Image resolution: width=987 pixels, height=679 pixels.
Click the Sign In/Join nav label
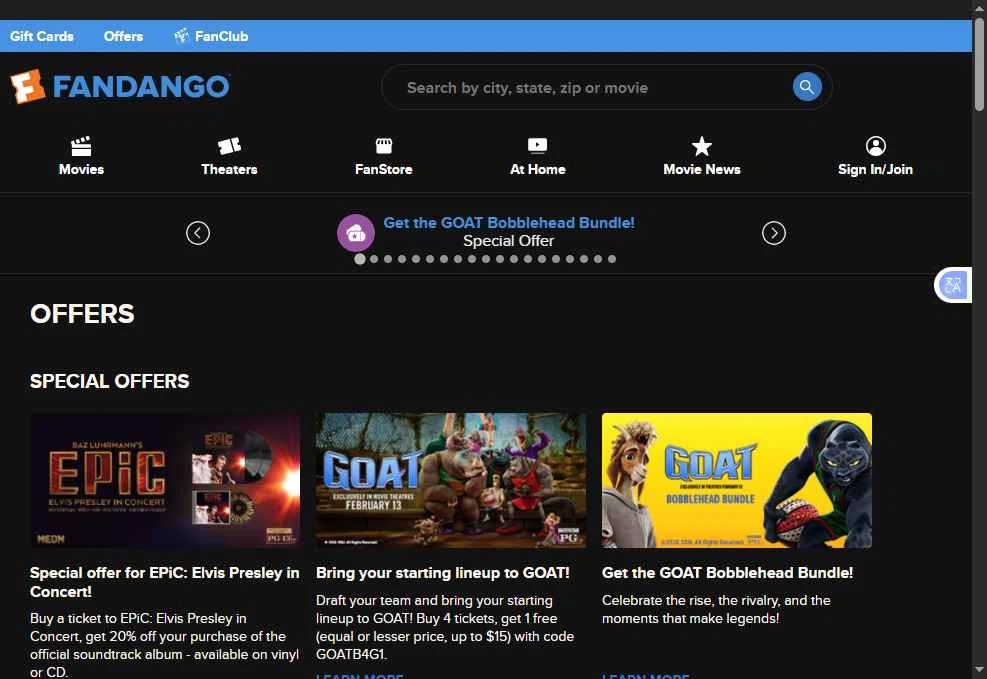click(876, 169)
